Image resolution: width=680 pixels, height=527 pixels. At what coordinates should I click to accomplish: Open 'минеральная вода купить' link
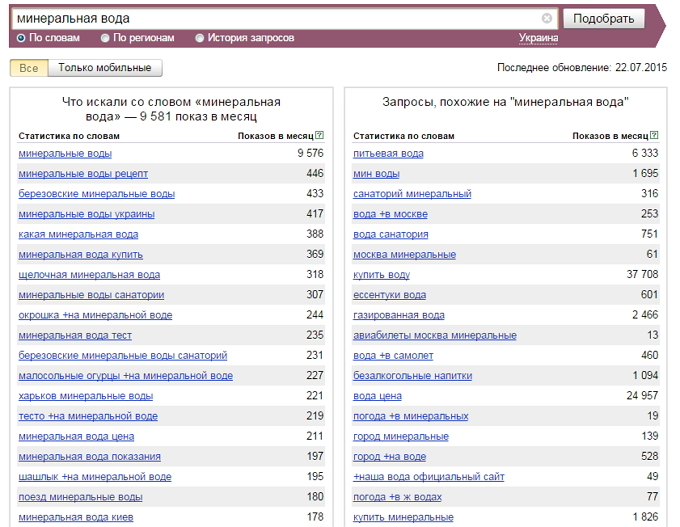(80, 255)
